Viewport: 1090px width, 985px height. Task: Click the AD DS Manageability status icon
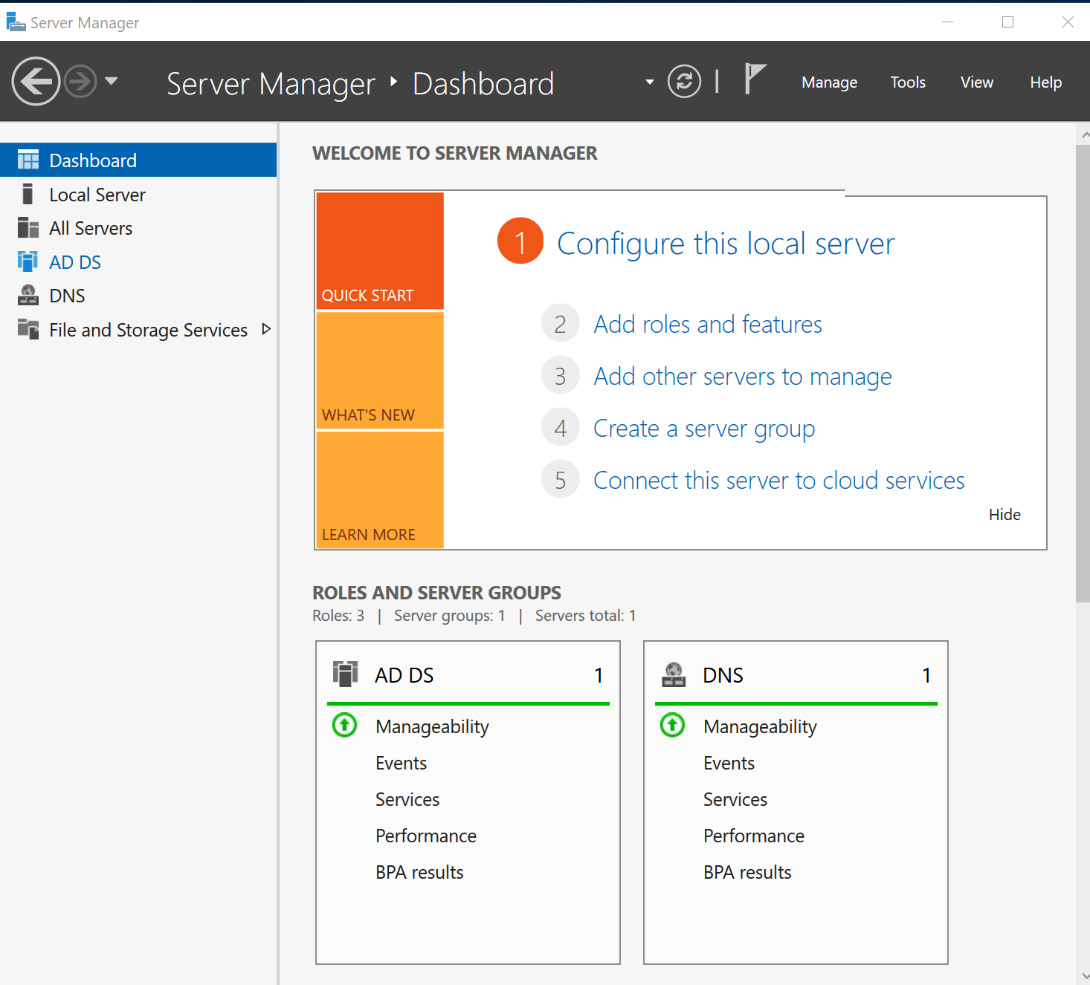[x=345, y=725]
